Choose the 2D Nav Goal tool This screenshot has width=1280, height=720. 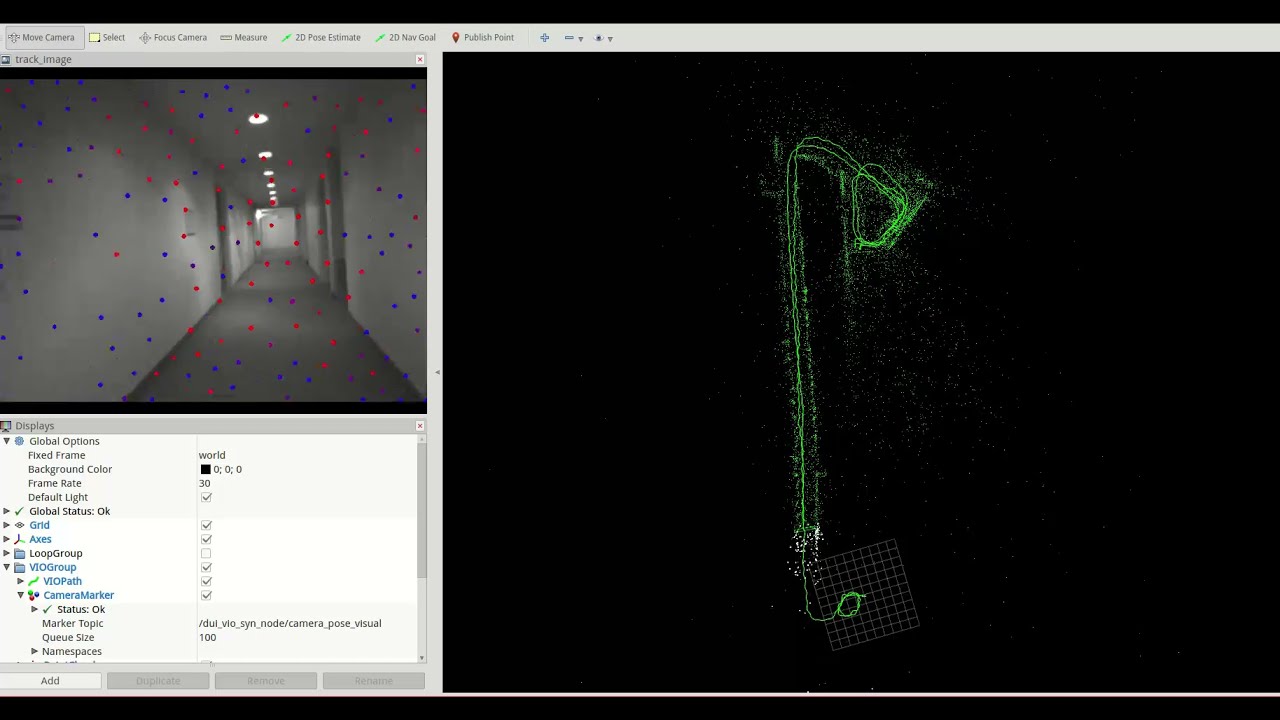point(405,38)
